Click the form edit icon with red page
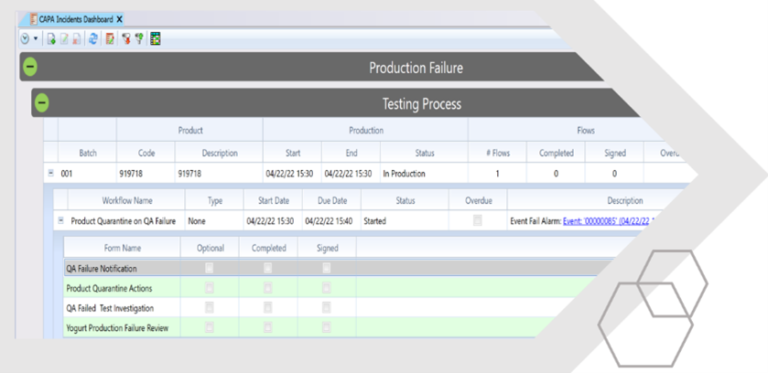 [x=110, y=39]
